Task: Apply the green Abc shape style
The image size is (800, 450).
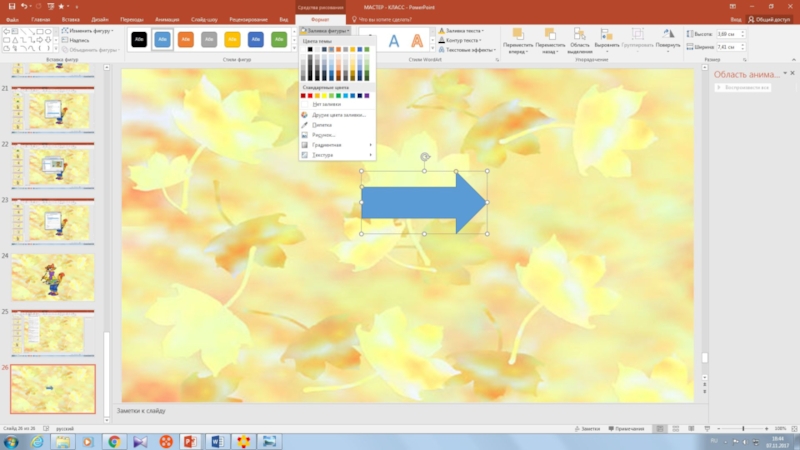Action: (x=279, y=39)
